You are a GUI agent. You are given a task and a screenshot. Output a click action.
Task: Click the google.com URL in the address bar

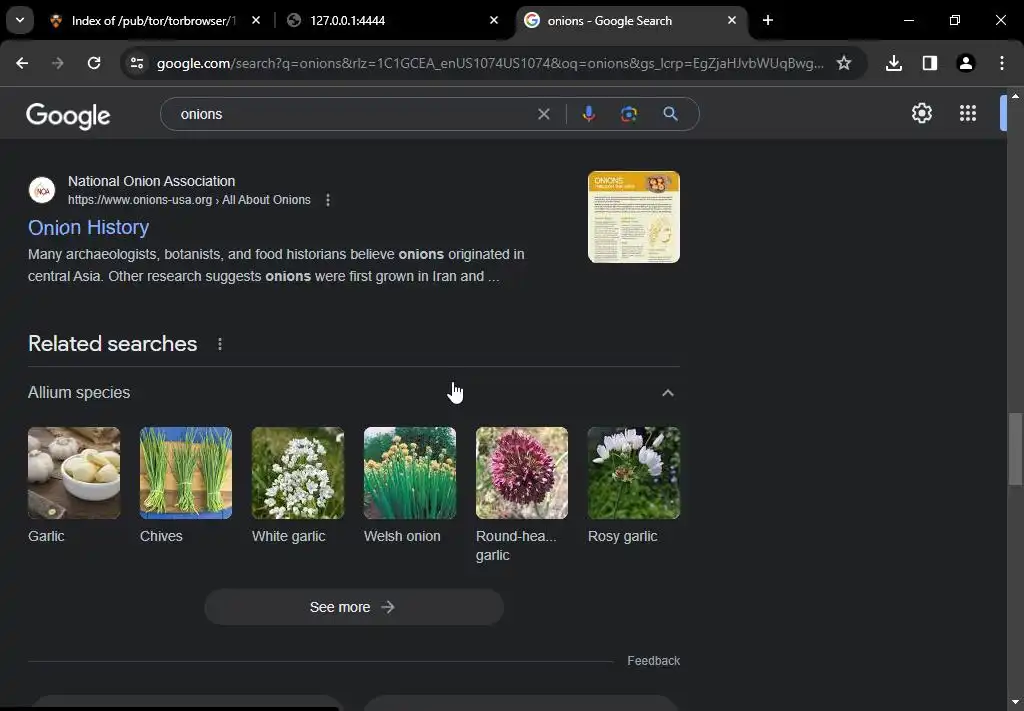point(490,63)
